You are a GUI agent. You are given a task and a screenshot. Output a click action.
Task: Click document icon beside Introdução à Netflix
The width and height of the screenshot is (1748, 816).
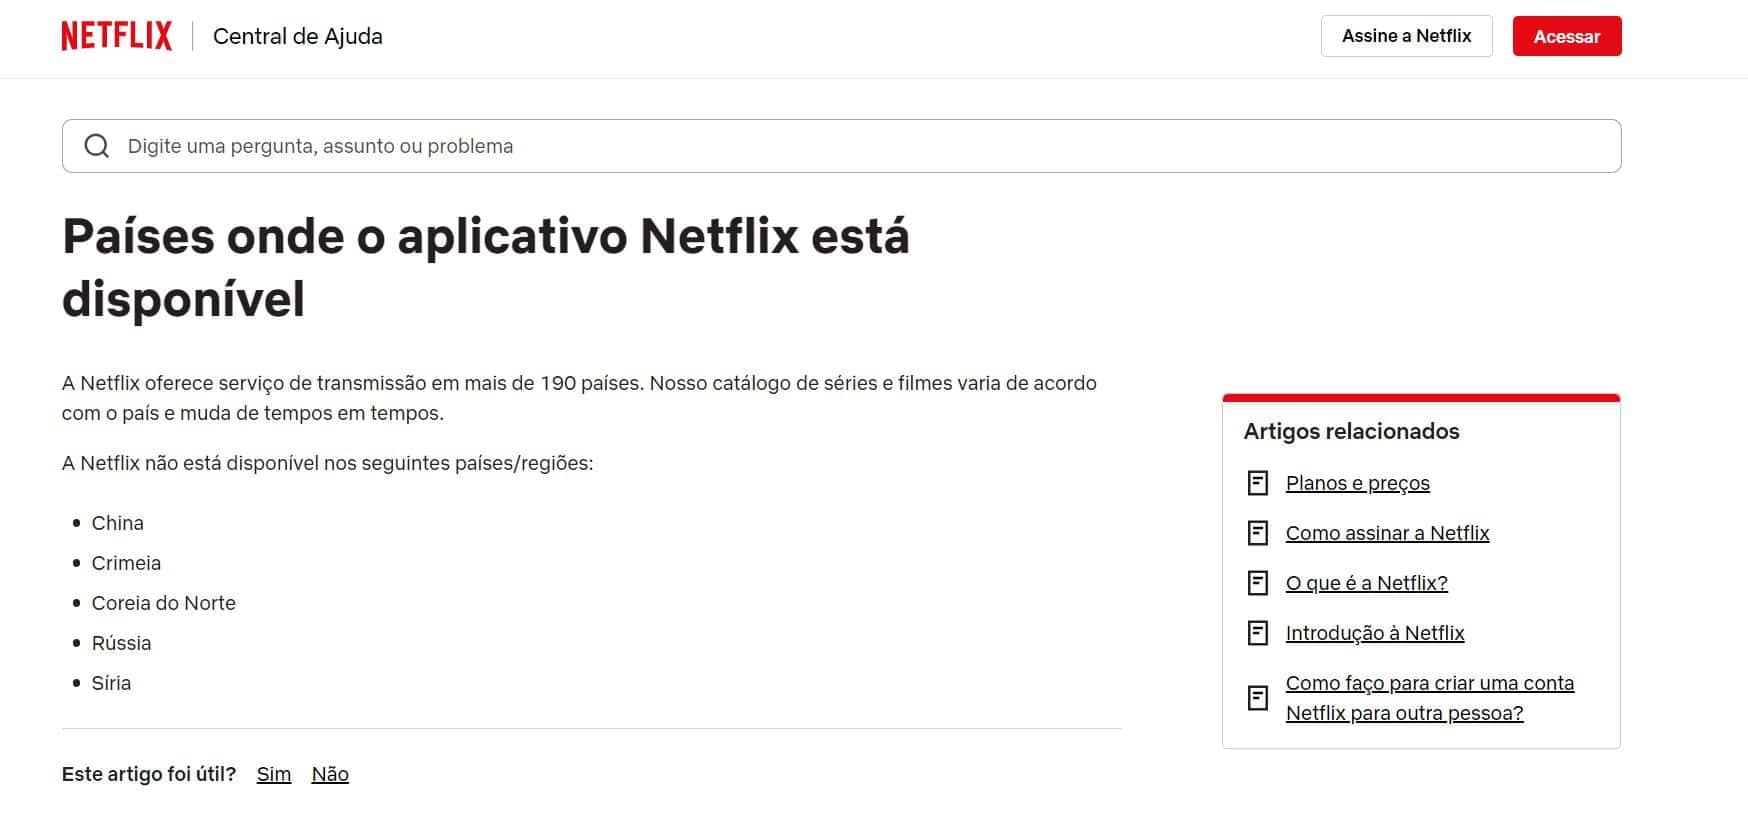[x=1258, y=633]
